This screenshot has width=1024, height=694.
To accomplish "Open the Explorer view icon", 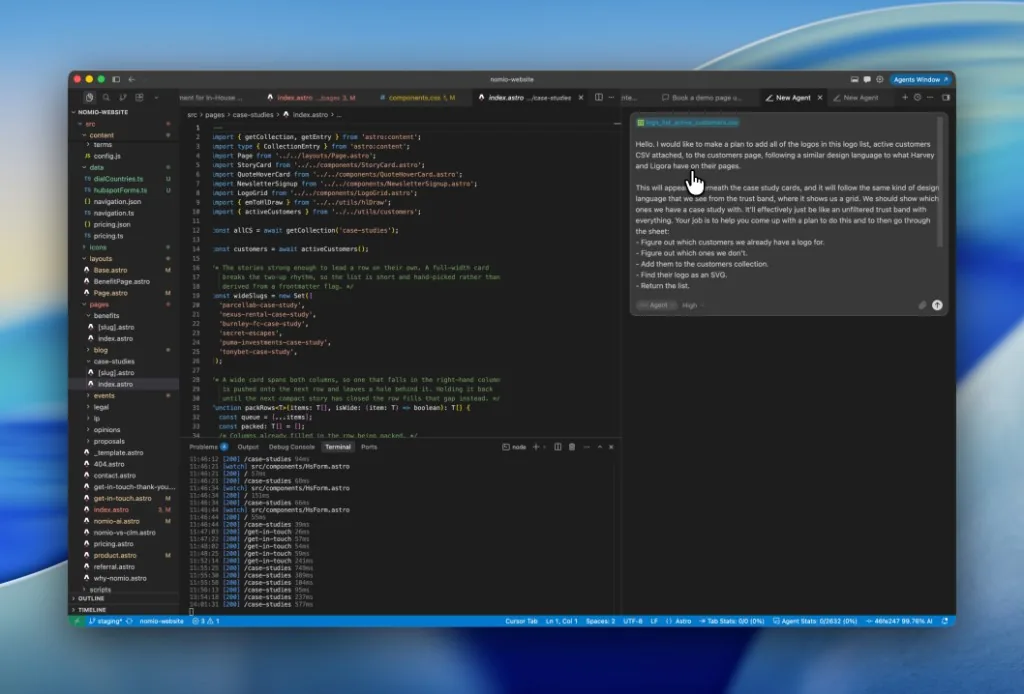I will point(89,97).
